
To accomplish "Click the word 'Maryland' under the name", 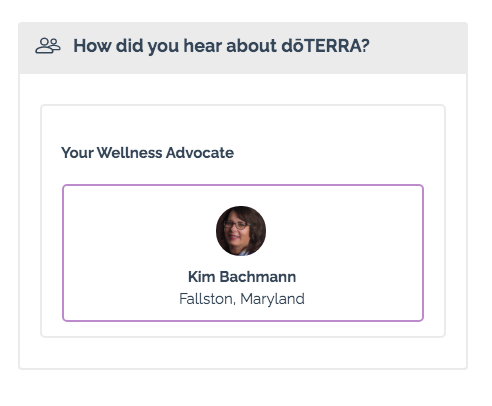I will tap(272, 299).
